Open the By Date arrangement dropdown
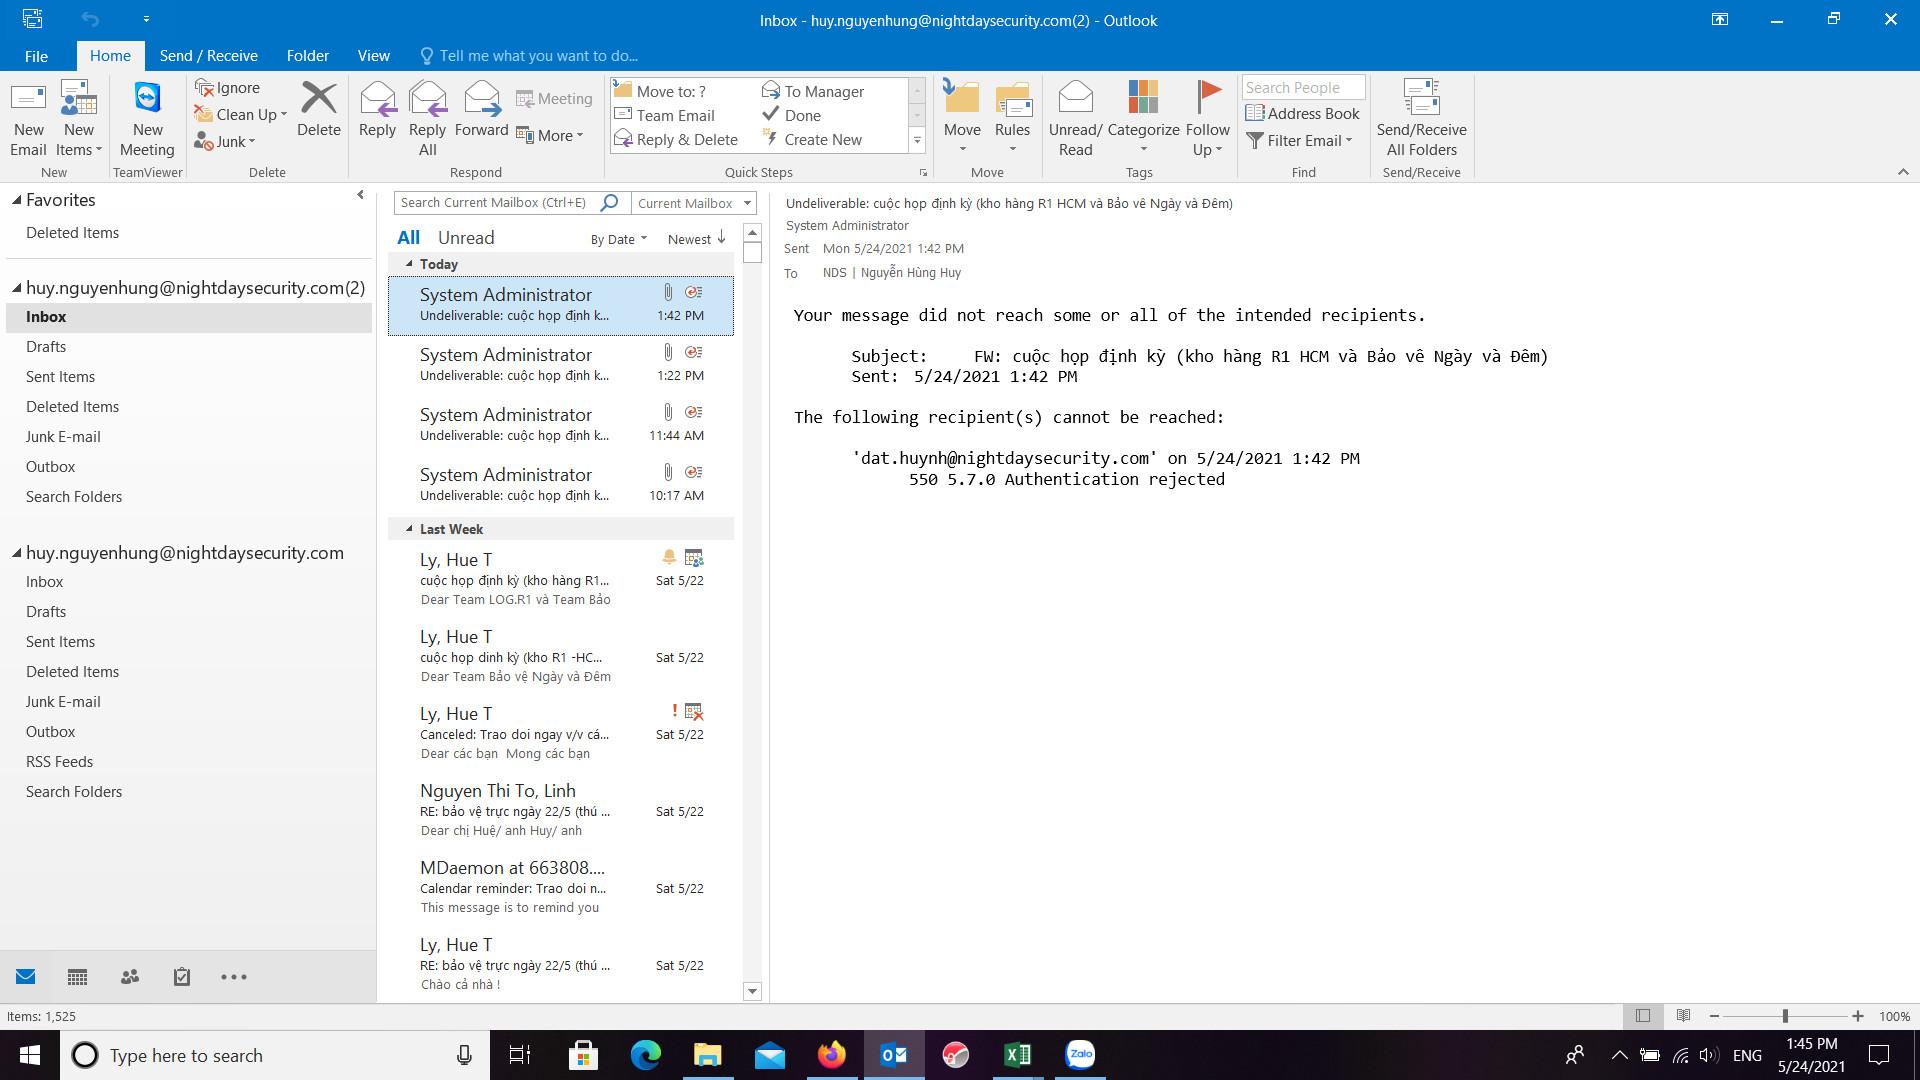 pos(618,239)
